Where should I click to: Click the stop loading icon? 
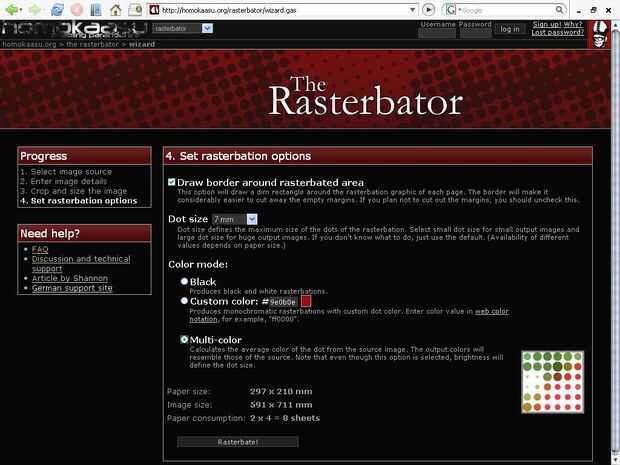[x=77, y=9]
